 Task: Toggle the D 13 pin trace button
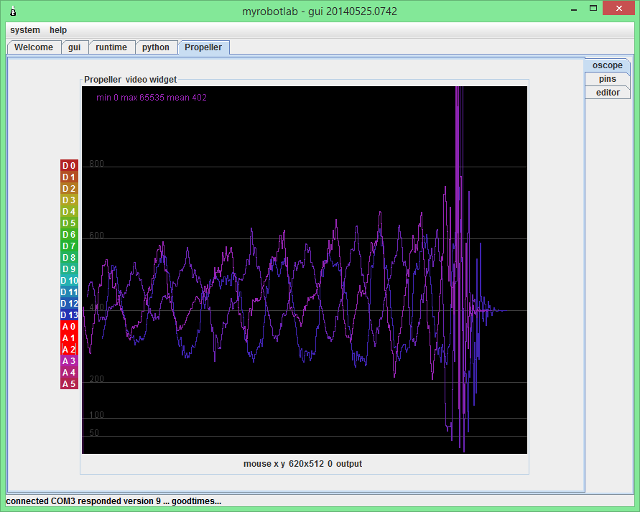click(x=69, y=315)
